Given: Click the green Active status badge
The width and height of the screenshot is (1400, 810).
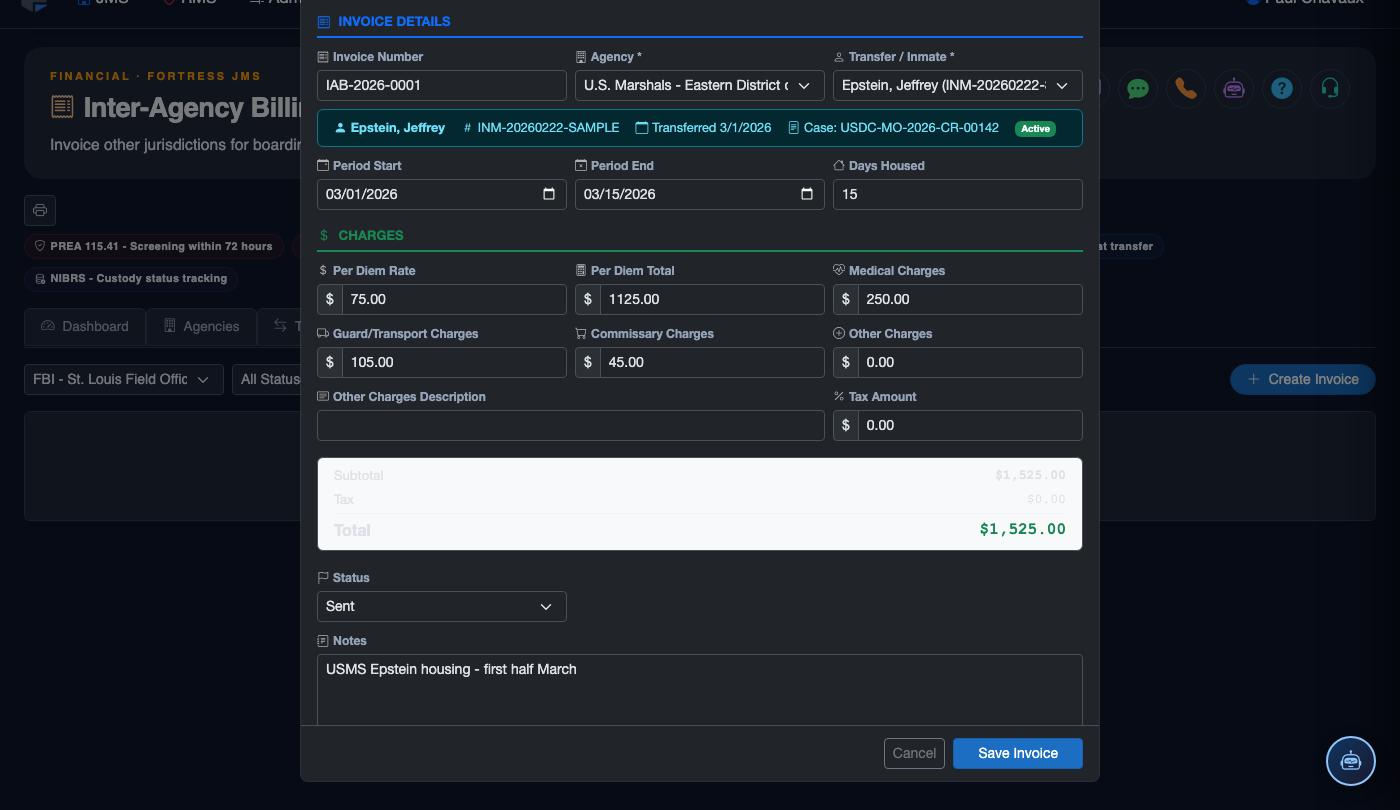Looking at the screenshot, I should tap(1036, 128).
